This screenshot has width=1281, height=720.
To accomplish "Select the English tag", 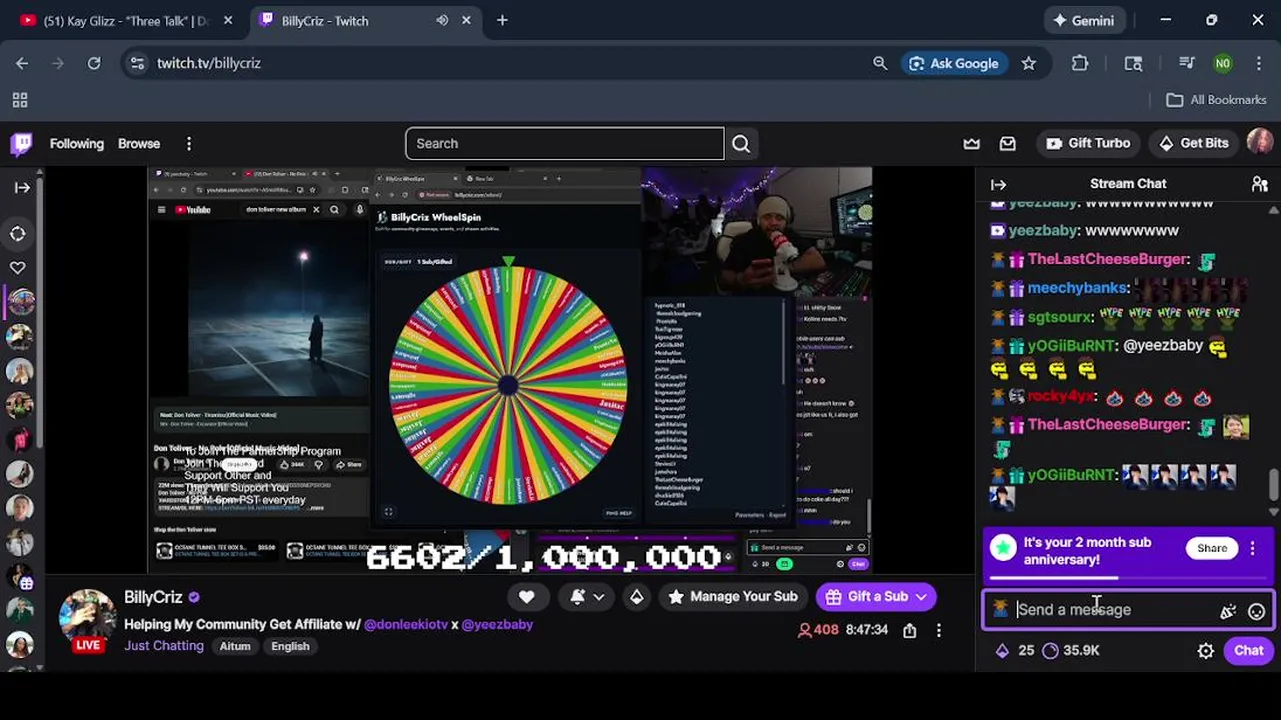I will [x=290, y=646].
